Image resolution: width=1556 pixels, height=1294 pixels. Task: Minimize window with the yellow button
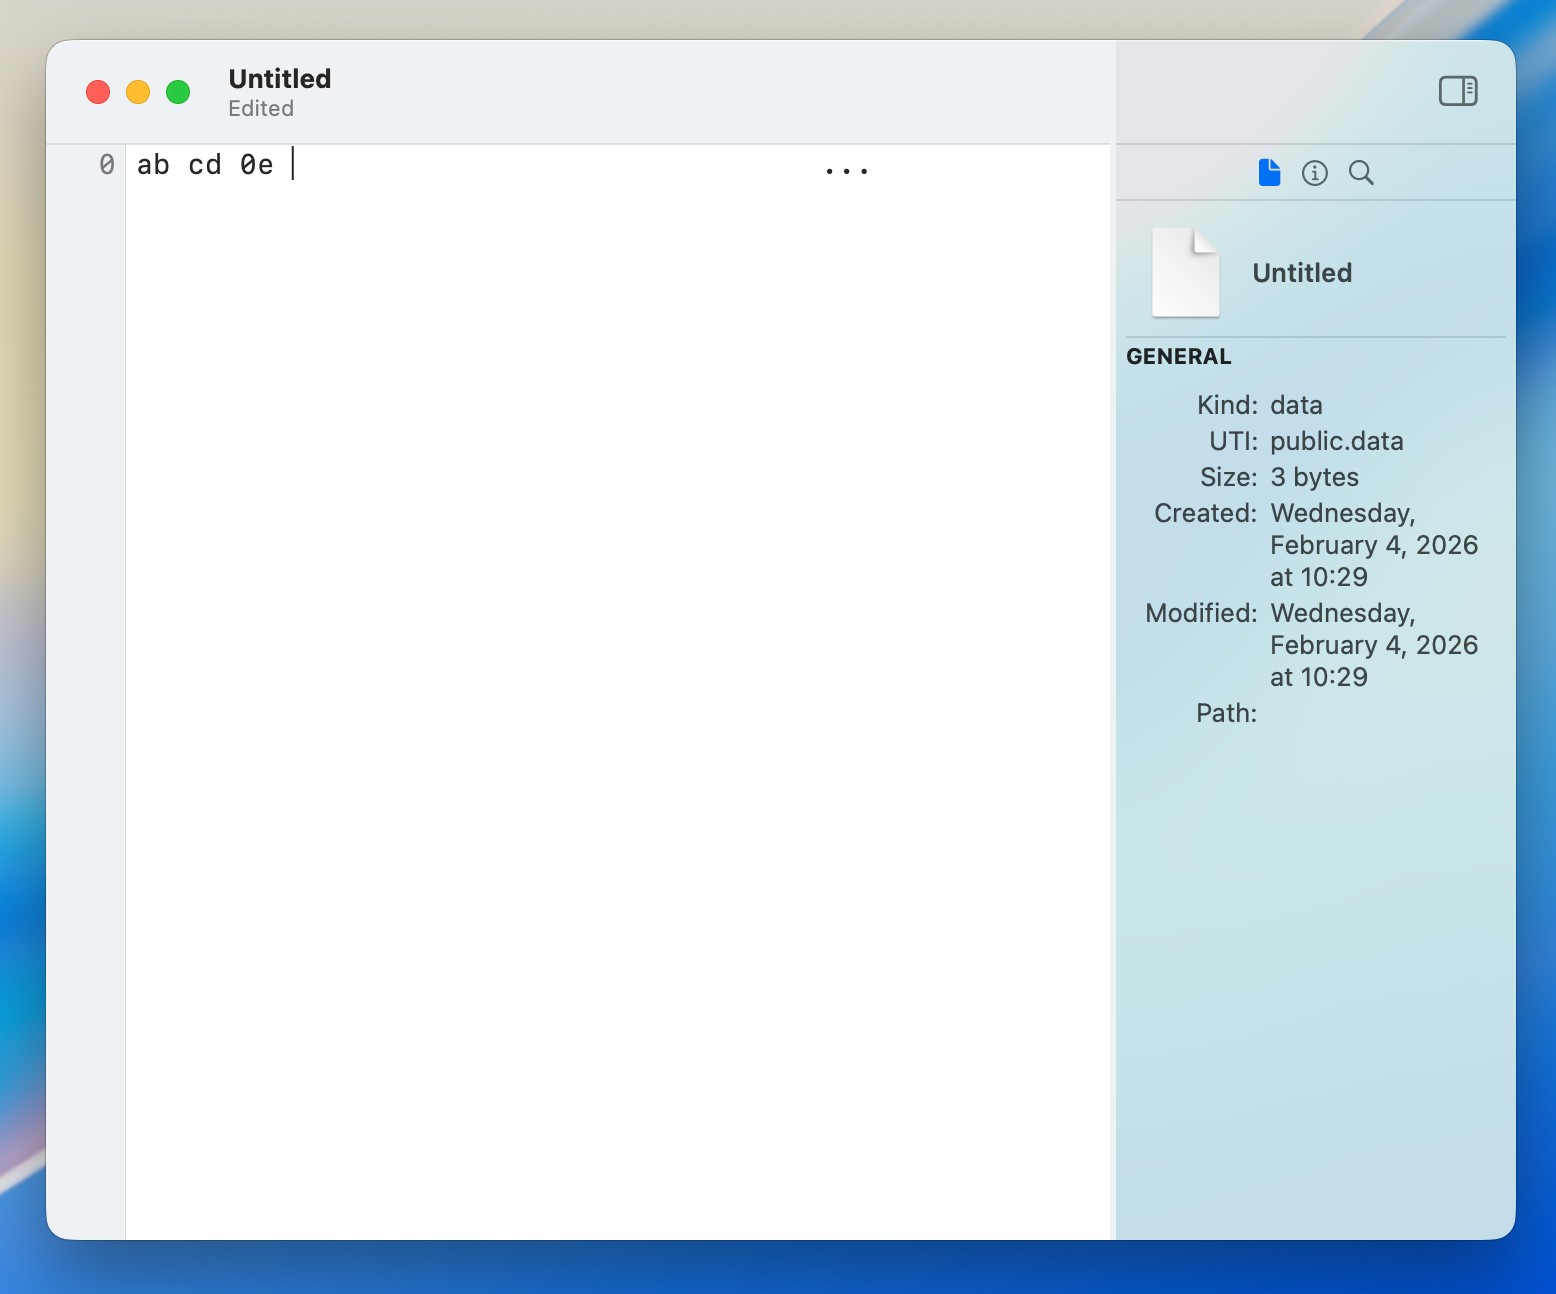pos(138,92)
